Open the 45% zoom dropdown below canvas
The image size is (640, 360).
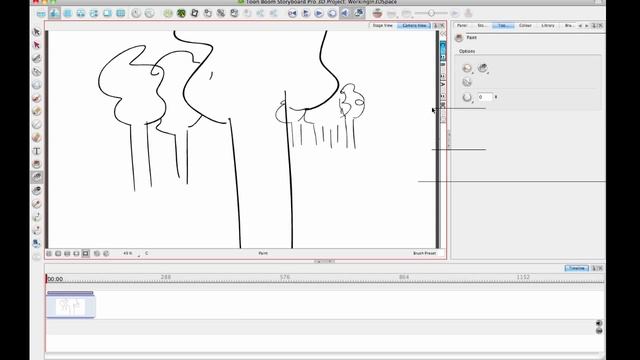[x=131, y=253]
